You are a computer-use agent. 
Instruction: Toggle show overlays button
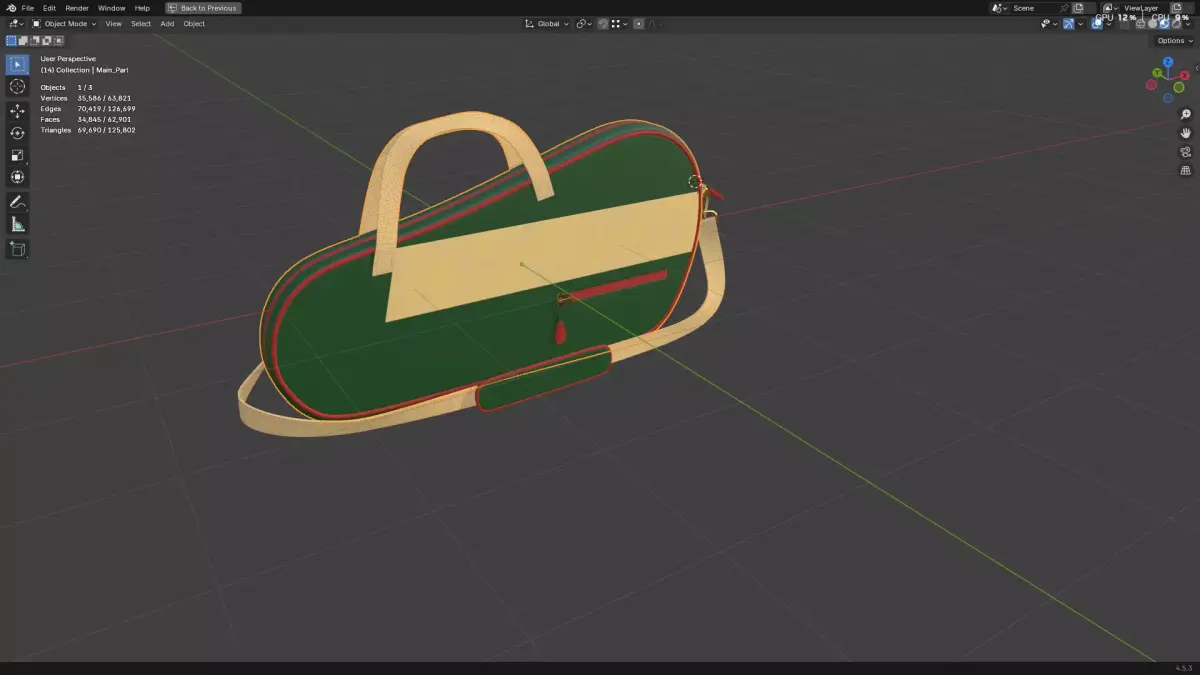click(1097, 24)
